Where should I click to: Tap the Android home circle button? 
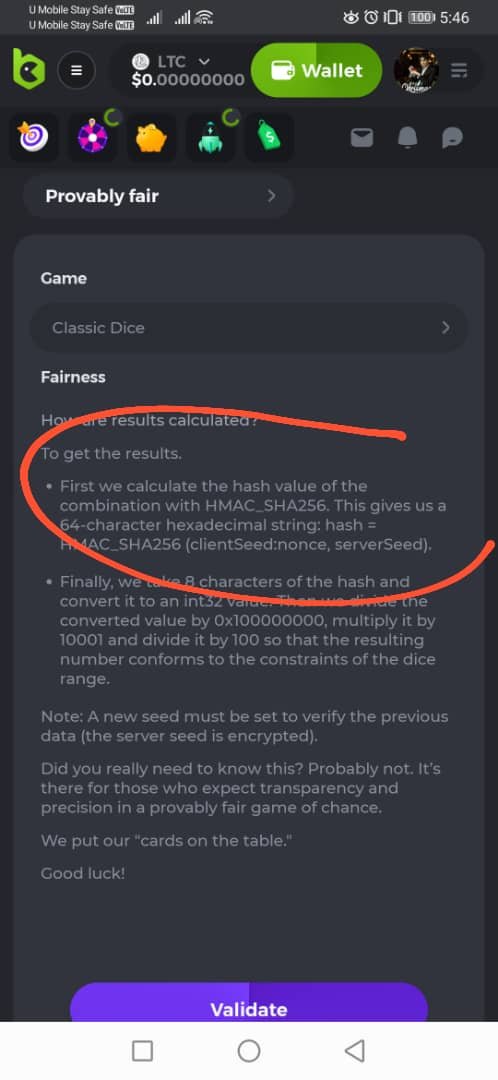[249, 1050]
